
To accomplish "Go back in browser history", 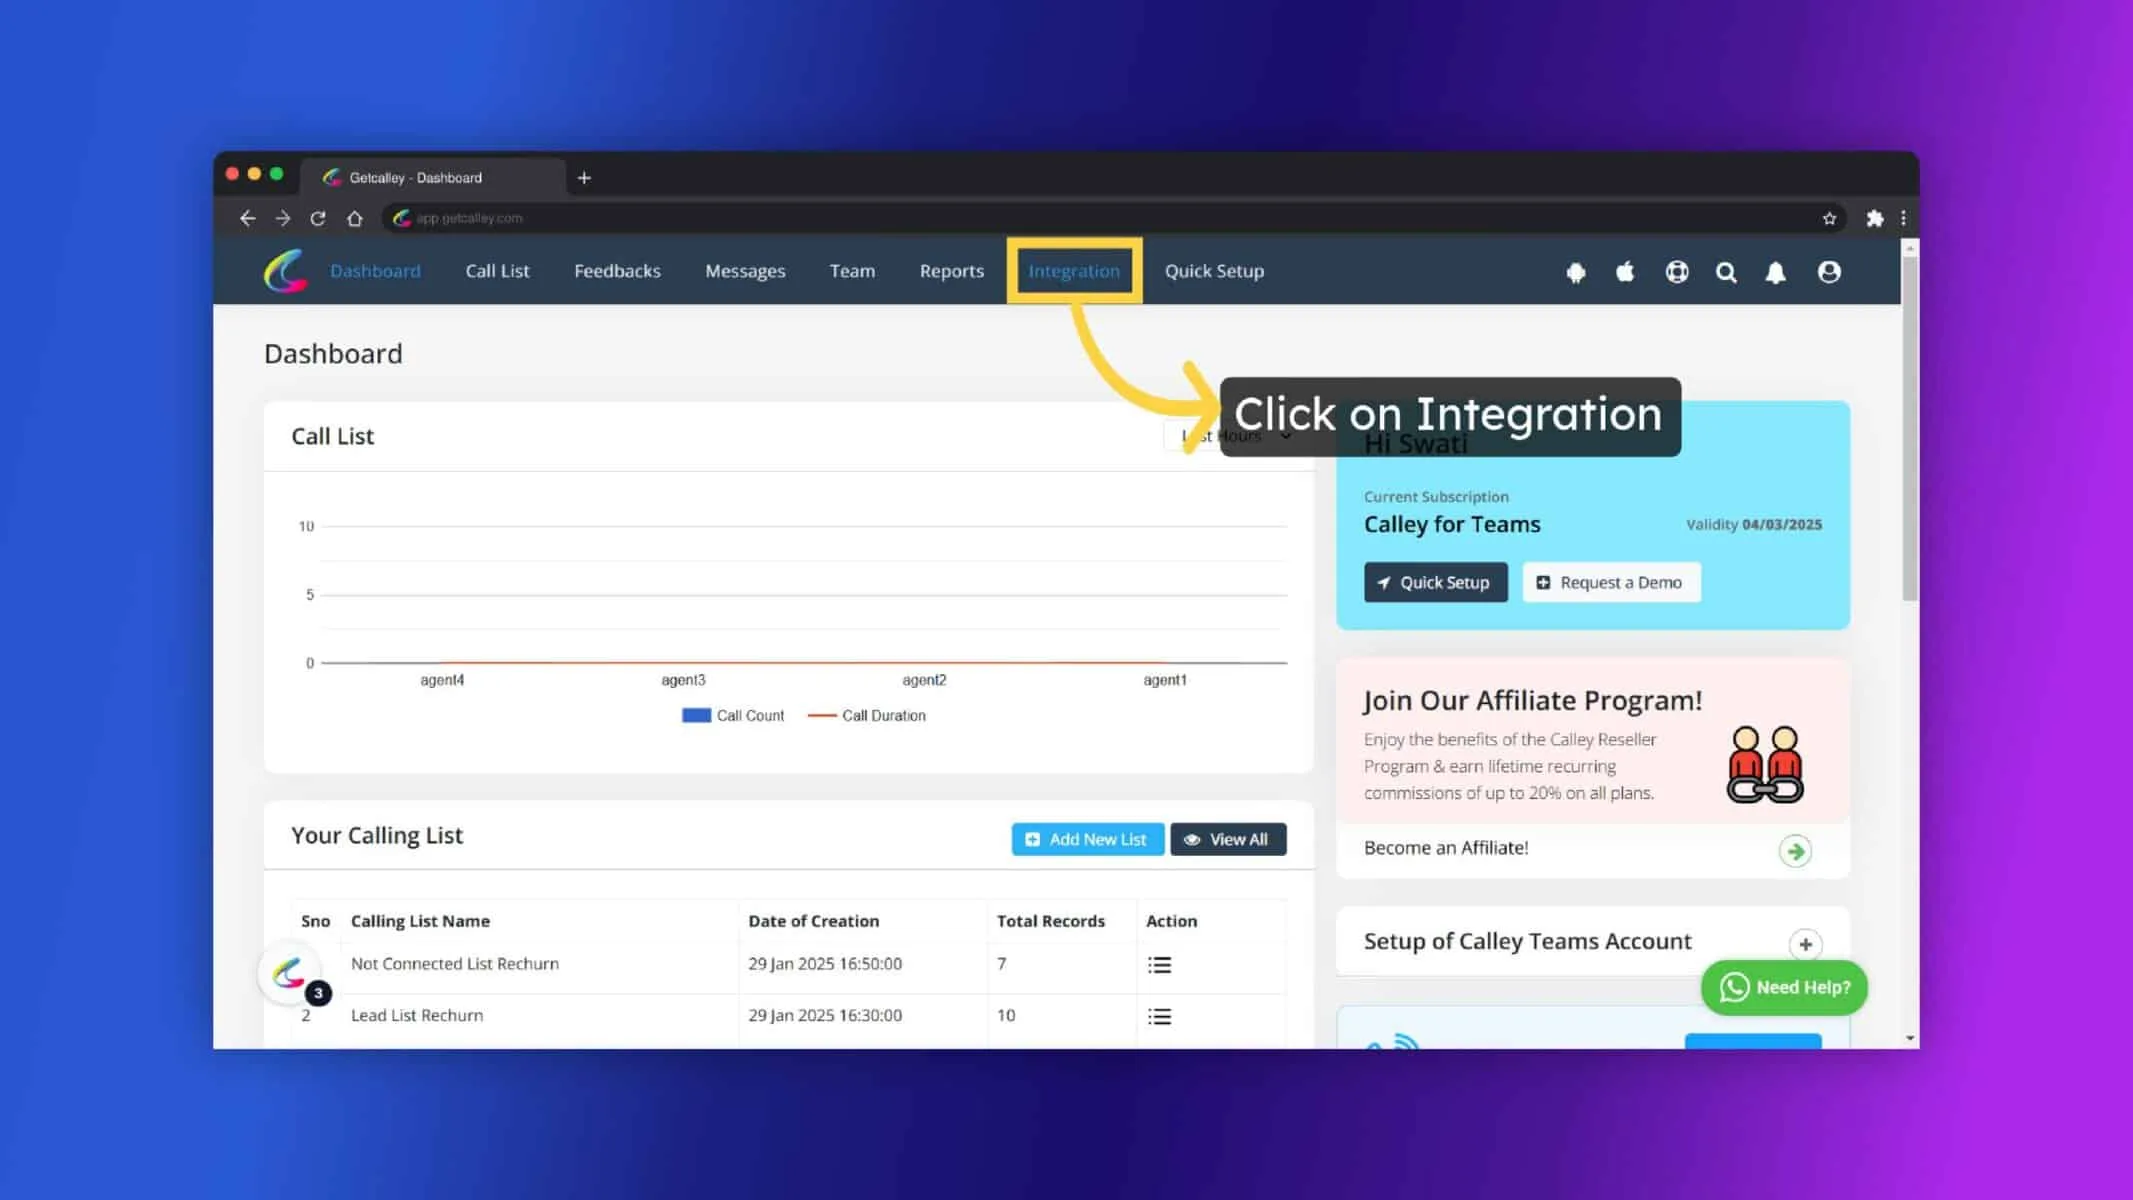I will coord(248,218).
